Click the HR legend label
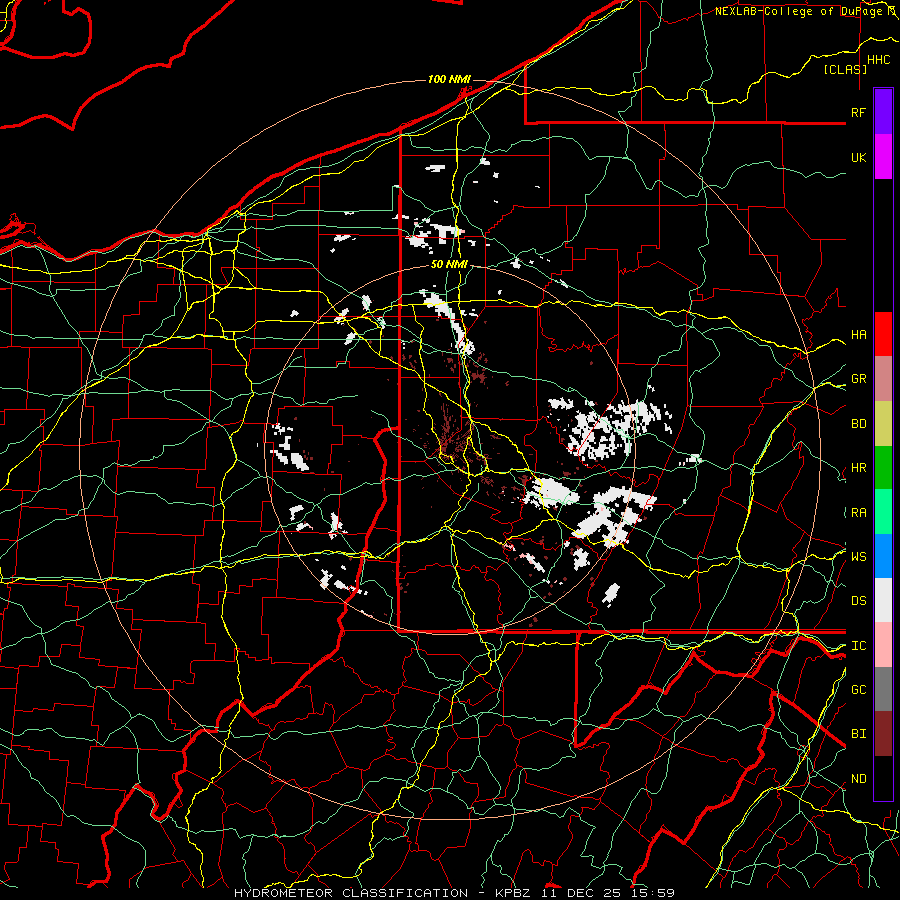The height and width of the screenshot is (900, 900). [859, 468]
